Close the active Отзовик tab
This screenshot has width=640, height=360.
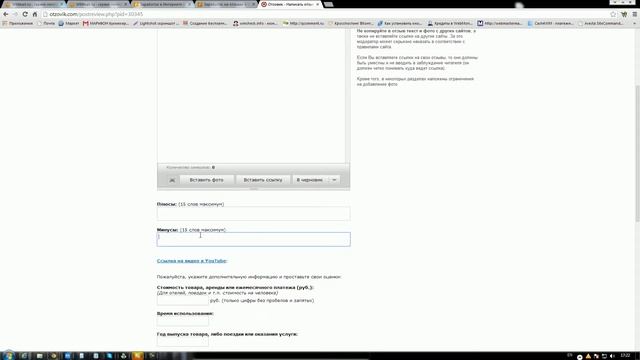tap(318, 4)
